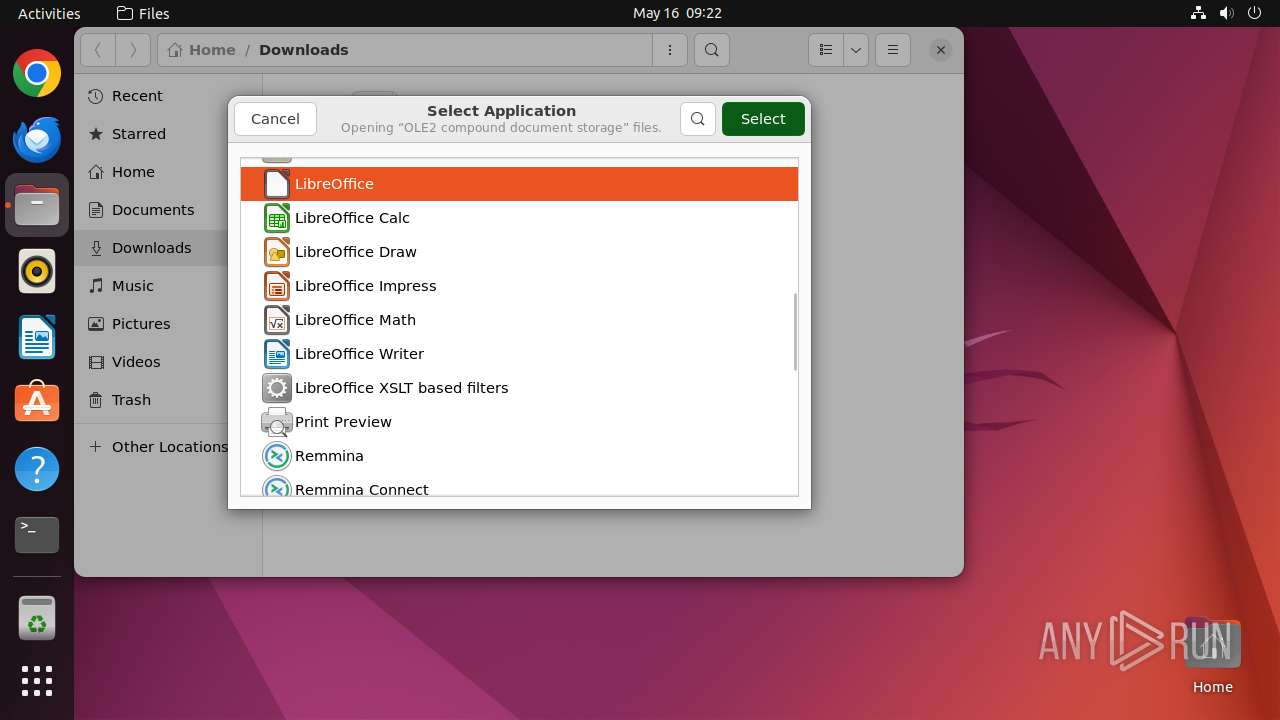The height and width of the screenshot is (720, 1280).
Task: Click the LibreOffice Math icon
Action: [277, 320]
